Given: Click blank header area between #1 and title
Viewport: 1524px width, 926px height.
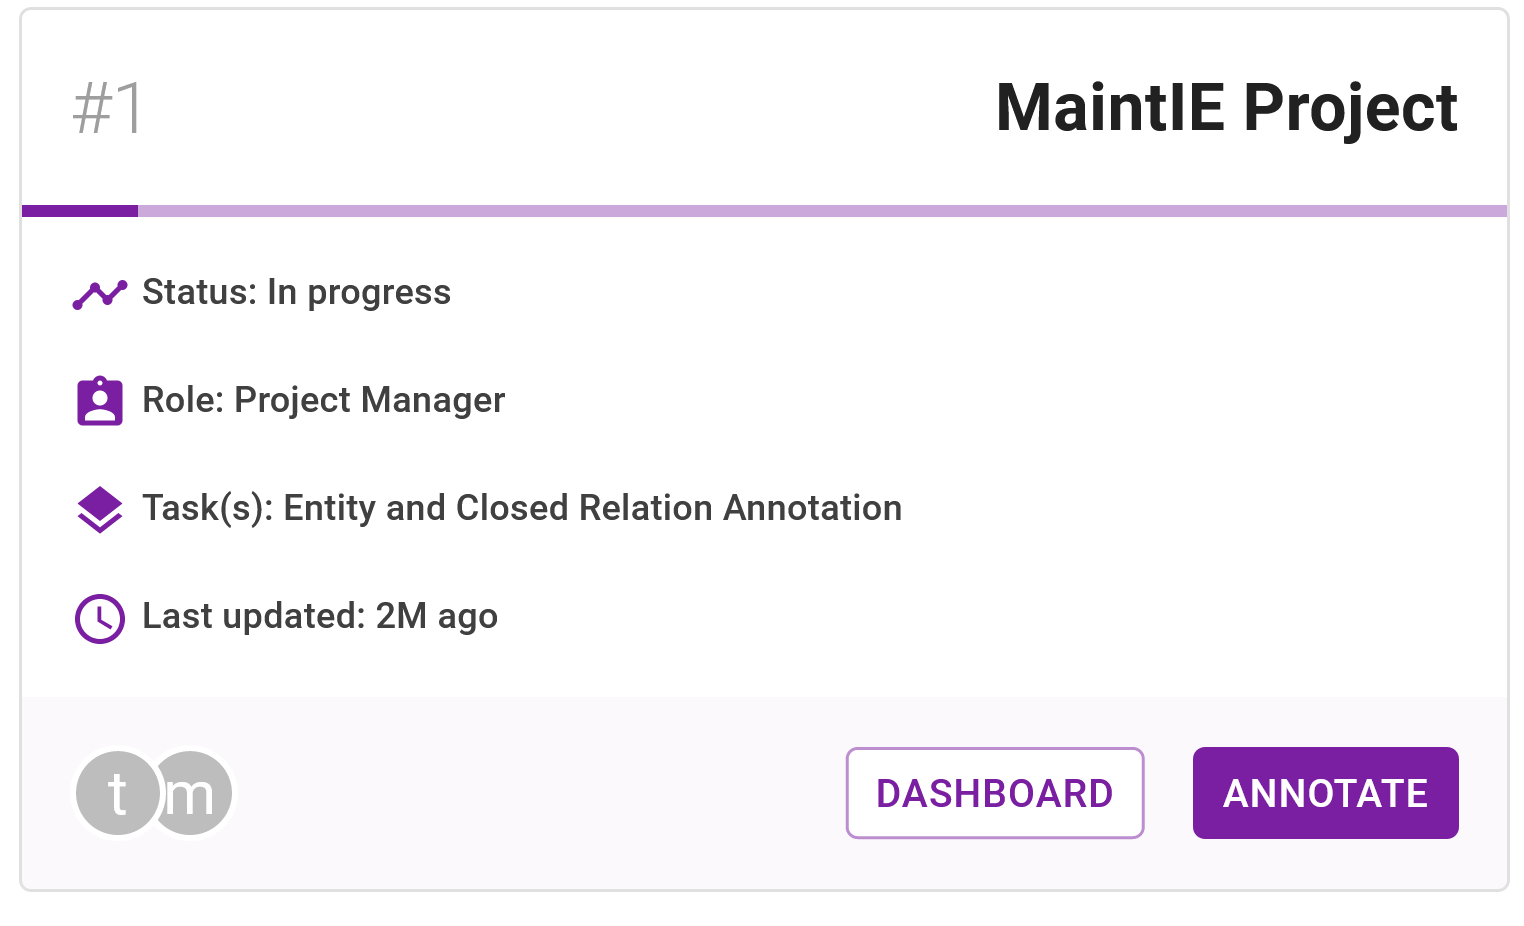Looking at the screenshot, I should 570,108.
